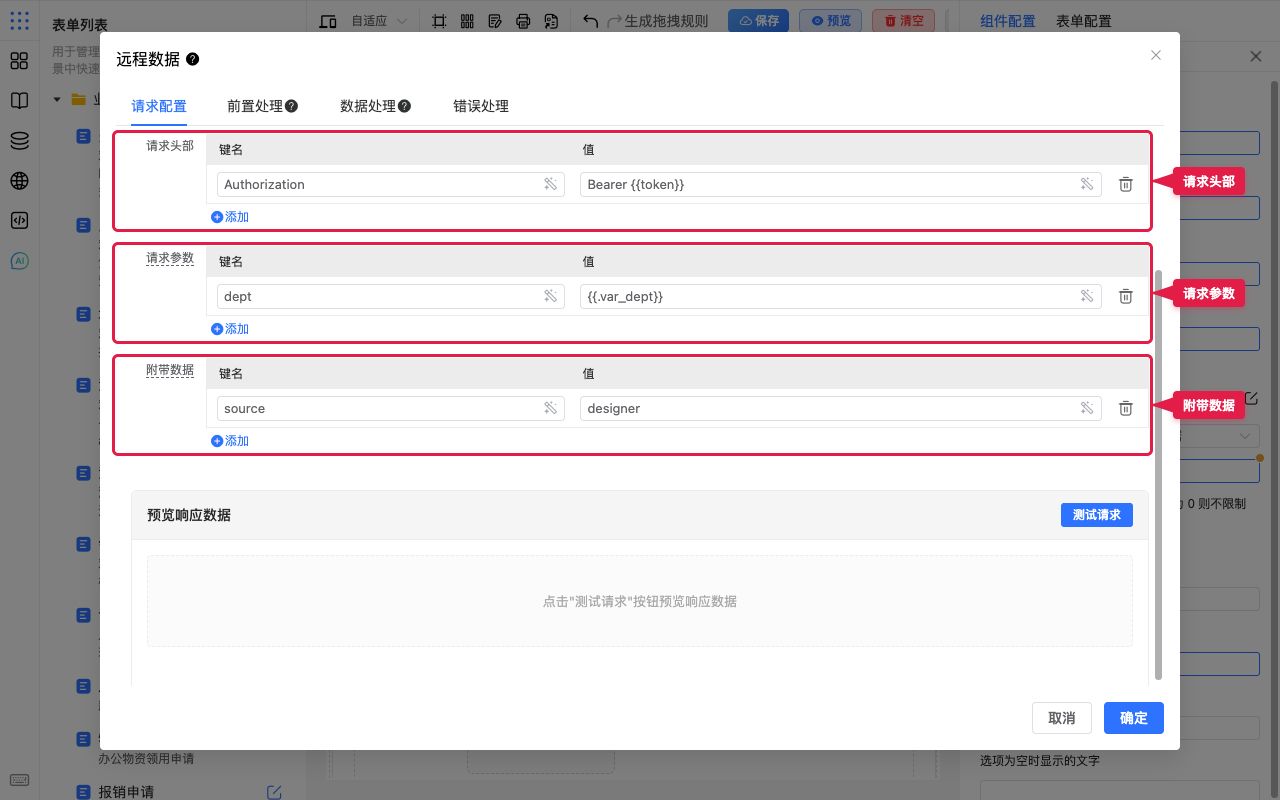This screenshot has width=1280, height=800.
Task: Switch to the 数据处理 tab
Action: [x=368, y=106]
